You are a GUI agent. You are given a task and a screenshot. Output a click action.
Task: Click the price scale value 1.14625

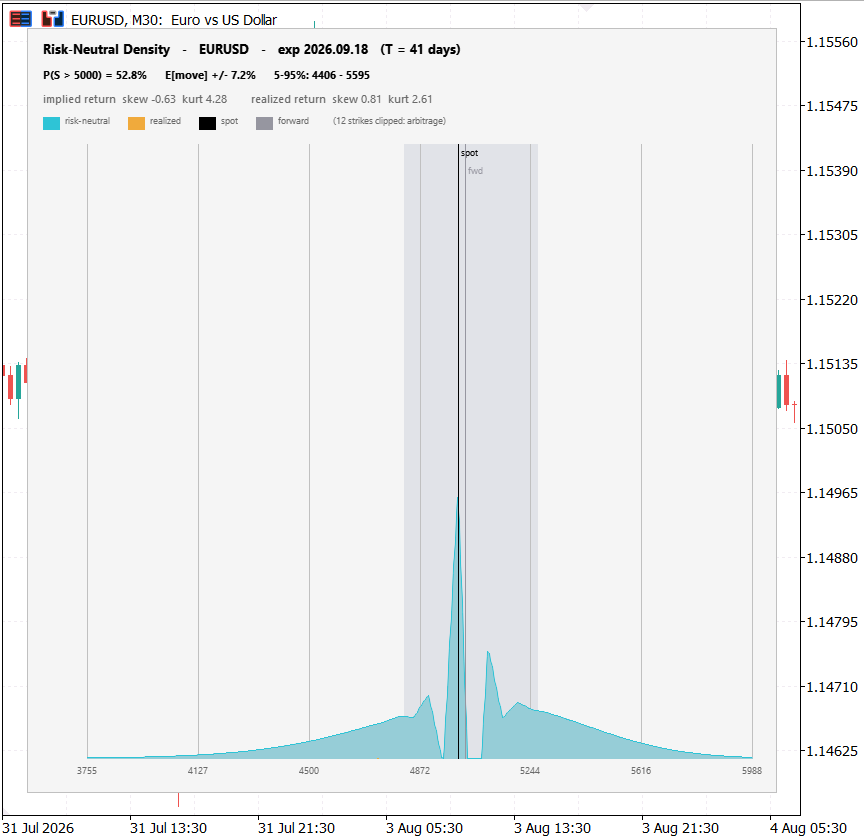[832, 750]
